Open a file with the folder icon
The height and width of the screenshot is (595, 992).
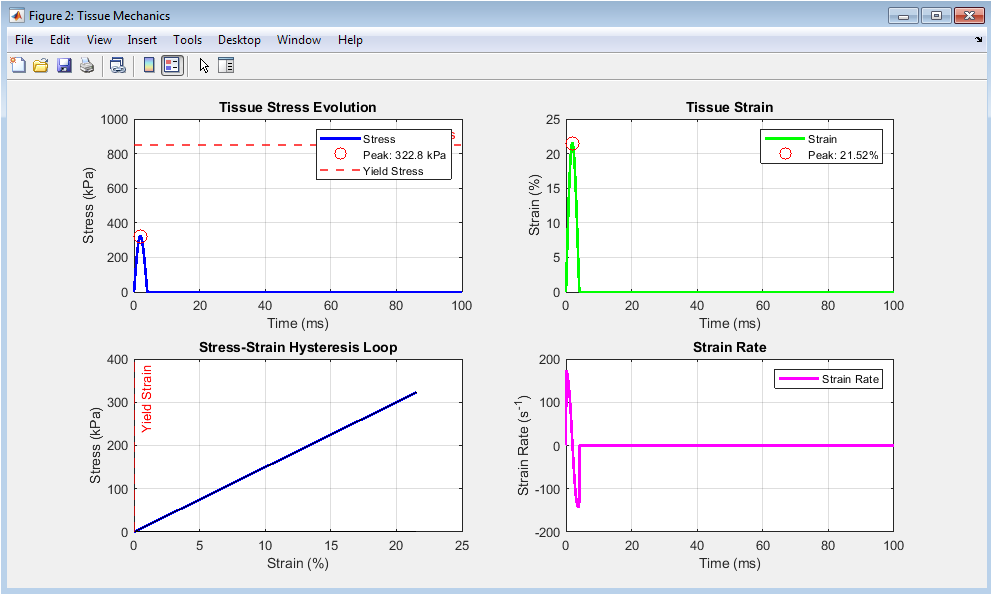pyautogui.click(x=41, y=66)
